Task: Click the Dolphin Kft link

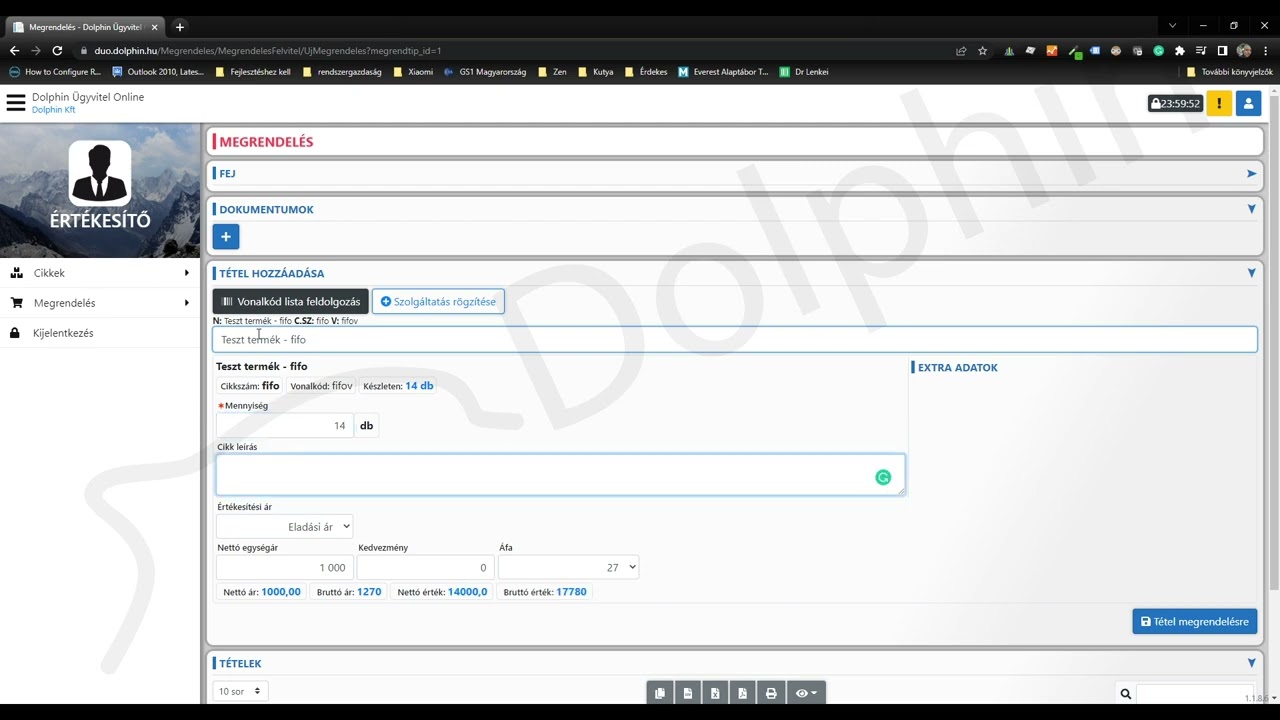Action: tap(53, 110)
